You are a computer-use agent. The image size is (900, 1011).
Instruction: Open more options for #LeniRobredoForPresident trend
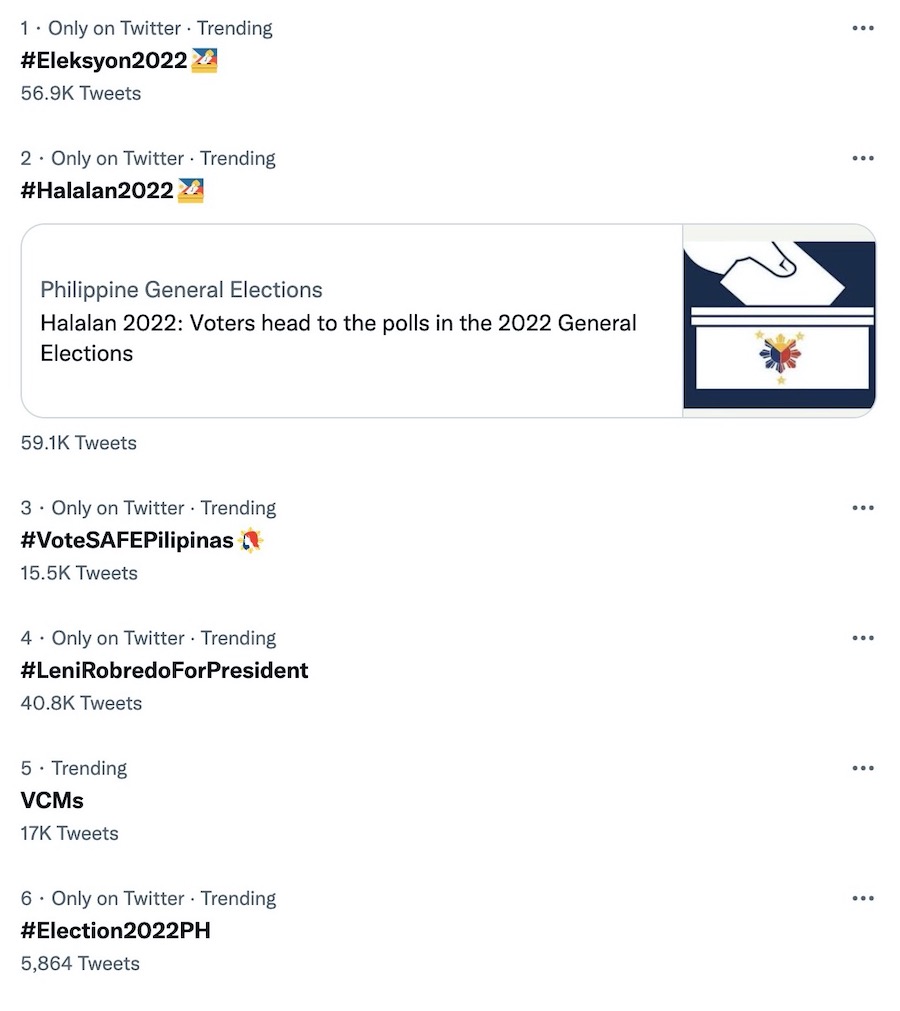(x=862, y=638)
